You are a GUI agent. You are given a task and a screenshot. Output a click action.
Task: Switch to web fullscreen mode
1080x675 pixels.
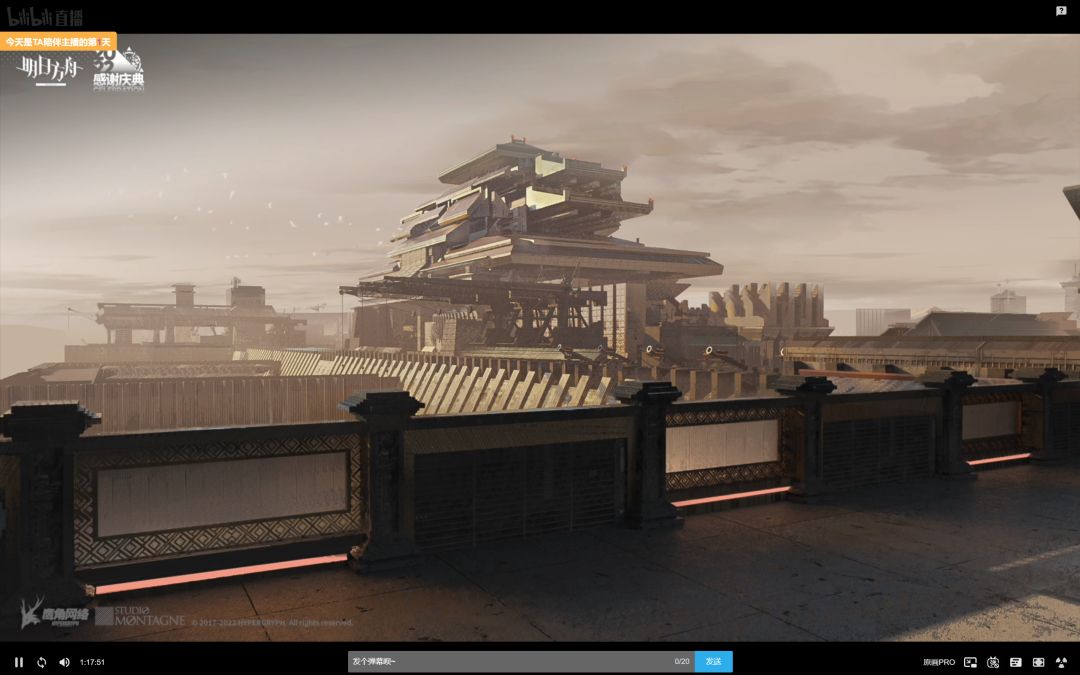pos(1038,662)
